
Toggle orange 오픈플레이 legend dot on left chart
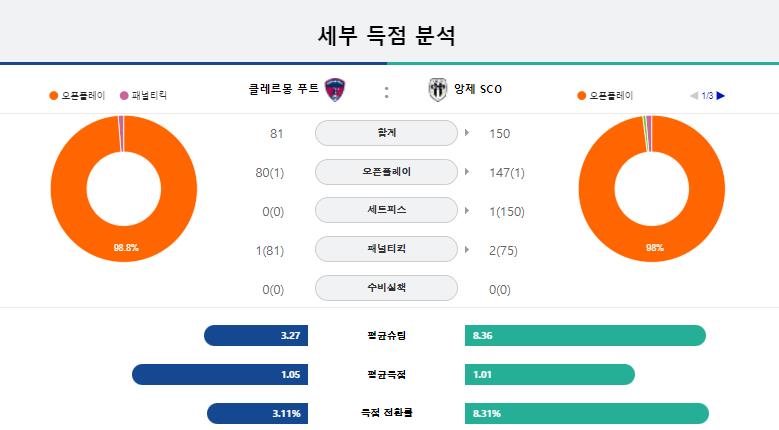[x=54, y=95]
